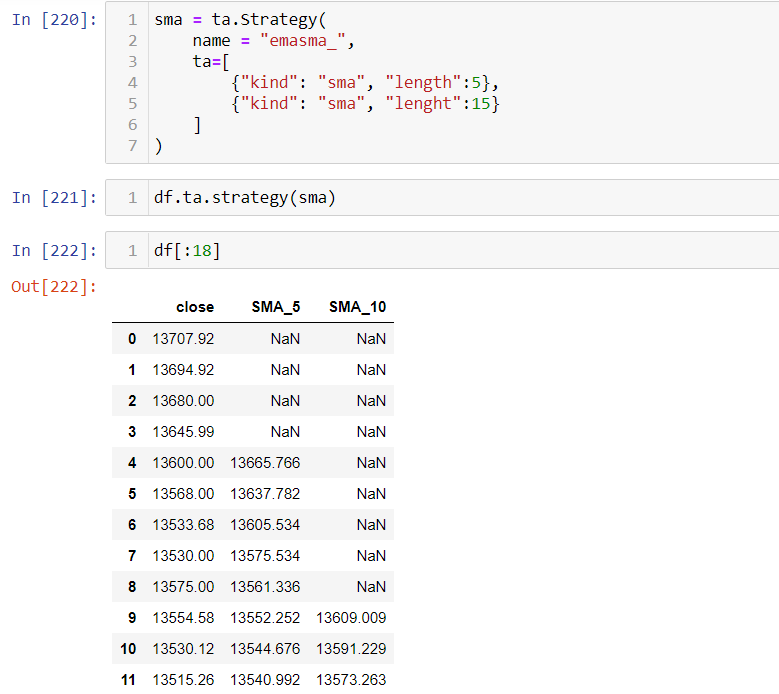This screenshot has width=779, height=694.
Task: Click SMA_5 value 13540.992
Action: click(265, 680)
